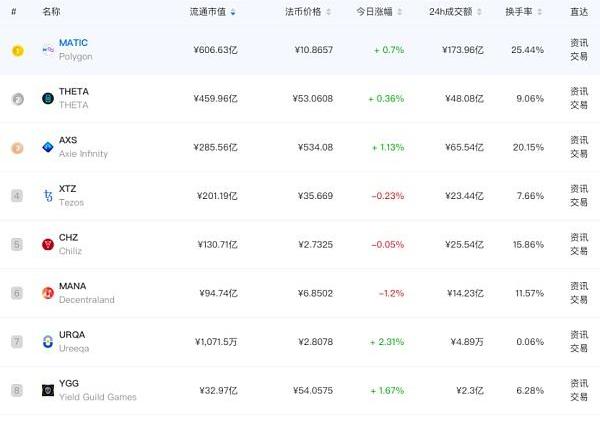The width and height of the screenshot is (600, 424).
Task: Click the Ureeqa URQA logo icon
Action: pos(48,341)
